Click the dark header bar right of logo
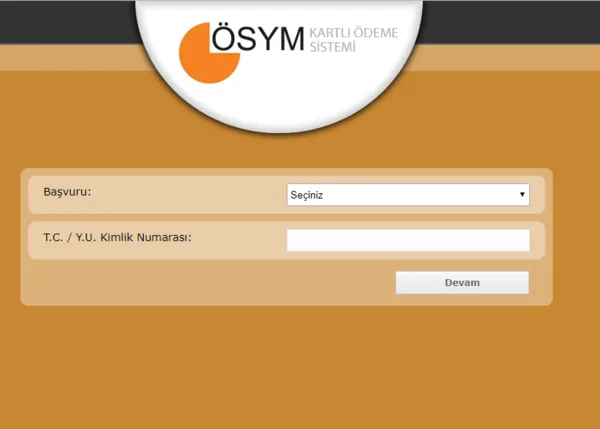This screenshot has height=429, width=600. coord(520,20)
